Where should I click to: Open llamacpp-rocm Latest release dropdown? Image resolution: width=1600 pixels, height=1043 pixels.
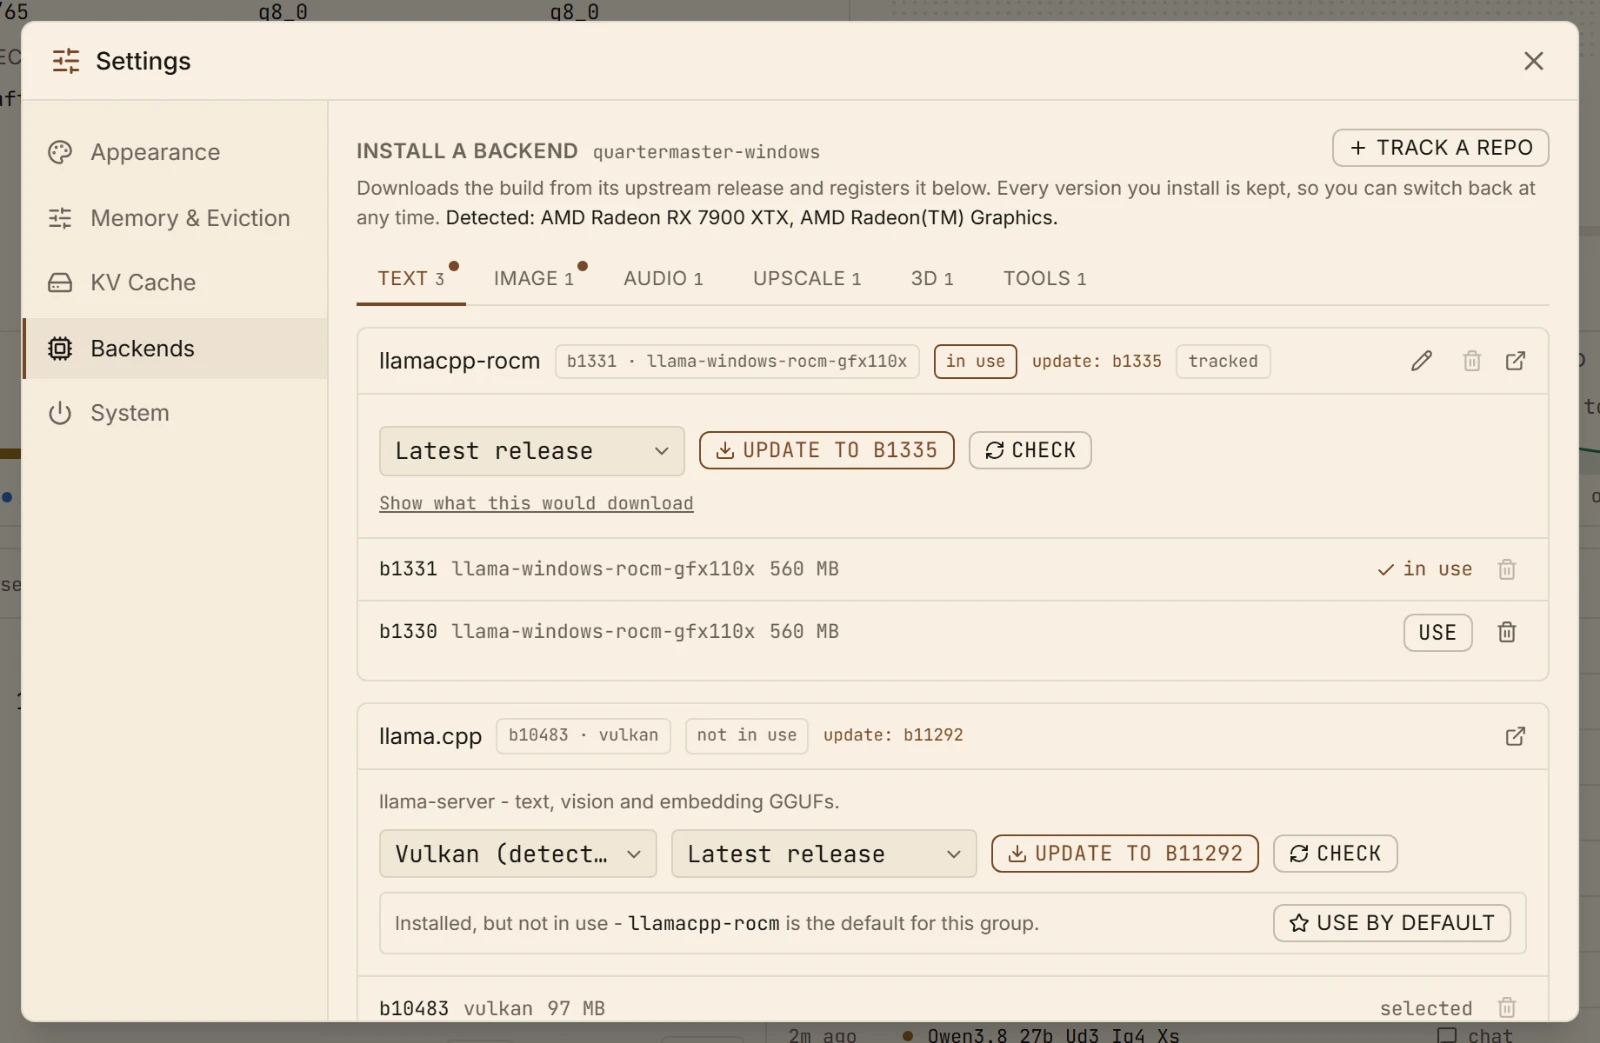532,451
